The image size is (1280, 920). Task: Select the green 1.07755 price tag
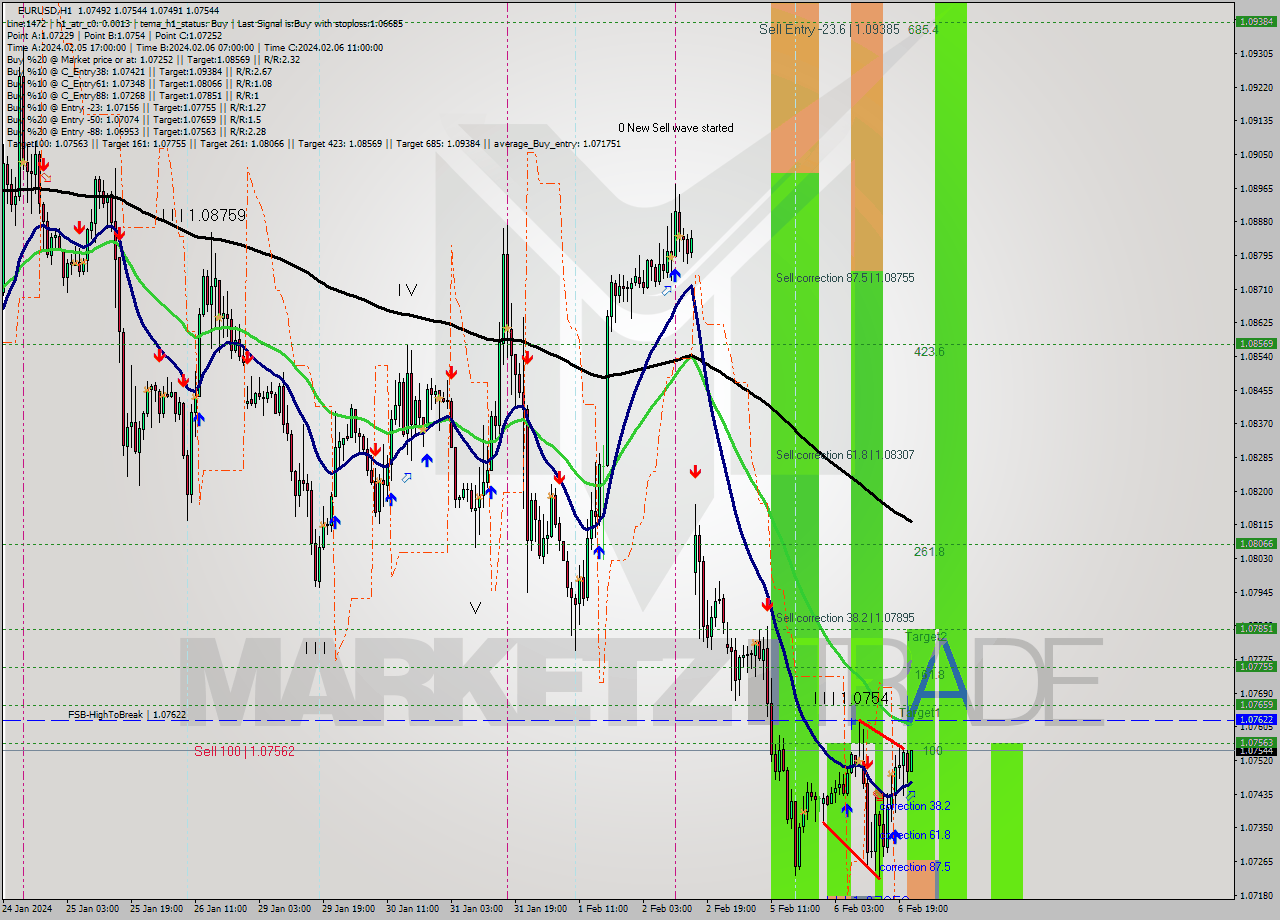click(x=1256, y=666)
